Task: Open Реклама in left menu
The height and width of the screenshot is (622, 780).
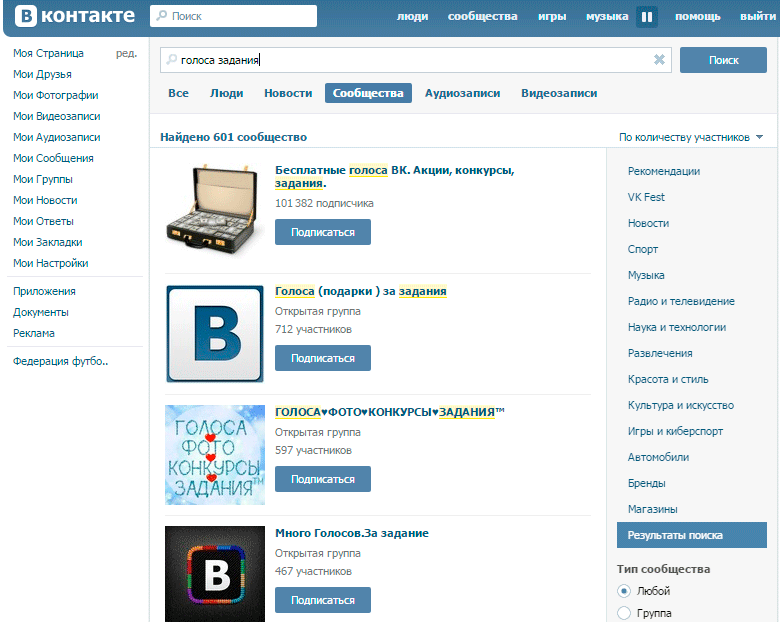Action: click(34, 333)
